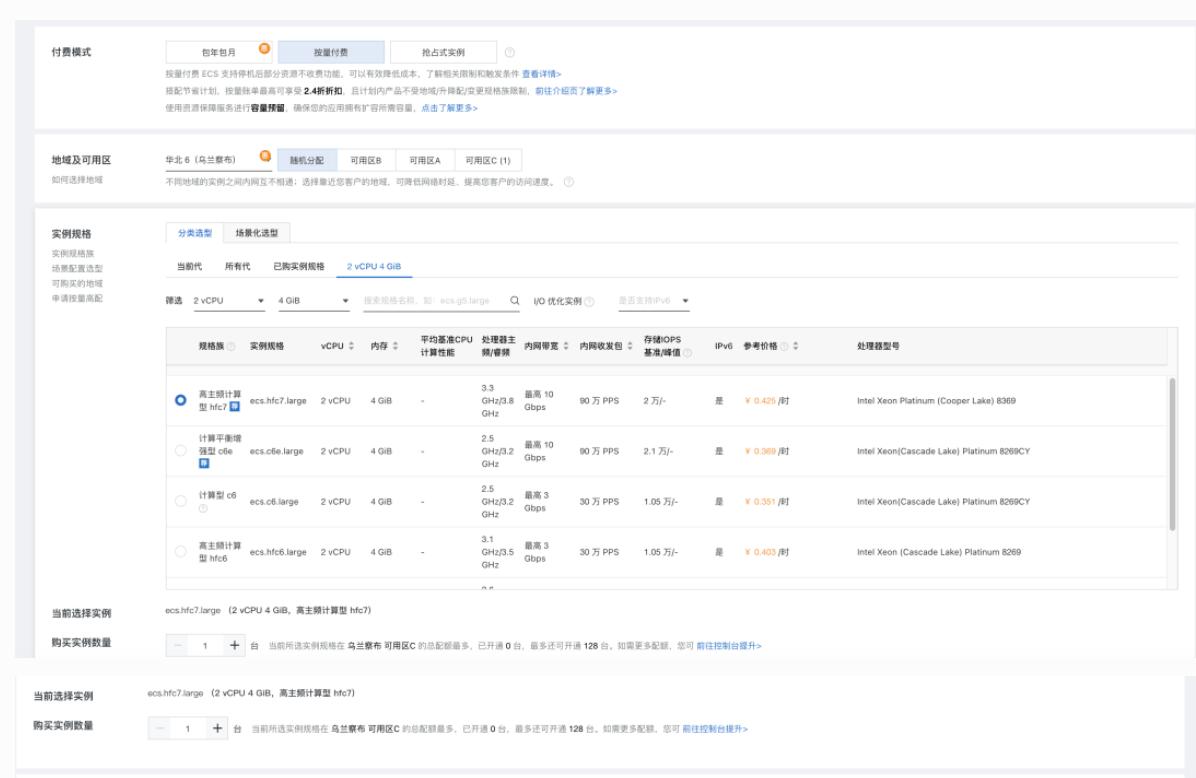Sort by 参考价格 column arrows
The width and height of the screenshot is (1196, 778).
796,346
